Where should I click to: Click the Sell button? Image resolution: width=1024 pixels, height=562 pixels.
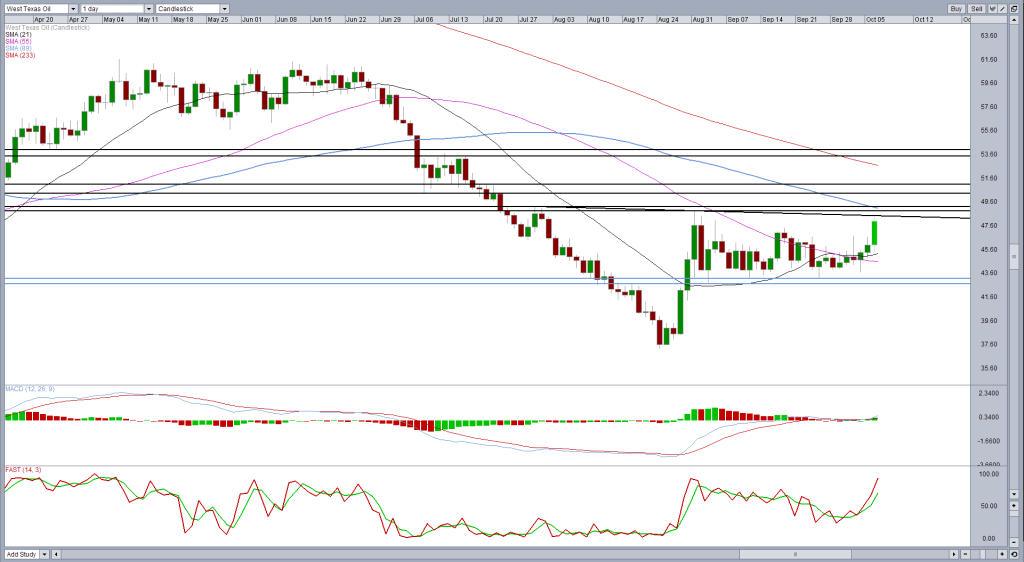[976, 8]
